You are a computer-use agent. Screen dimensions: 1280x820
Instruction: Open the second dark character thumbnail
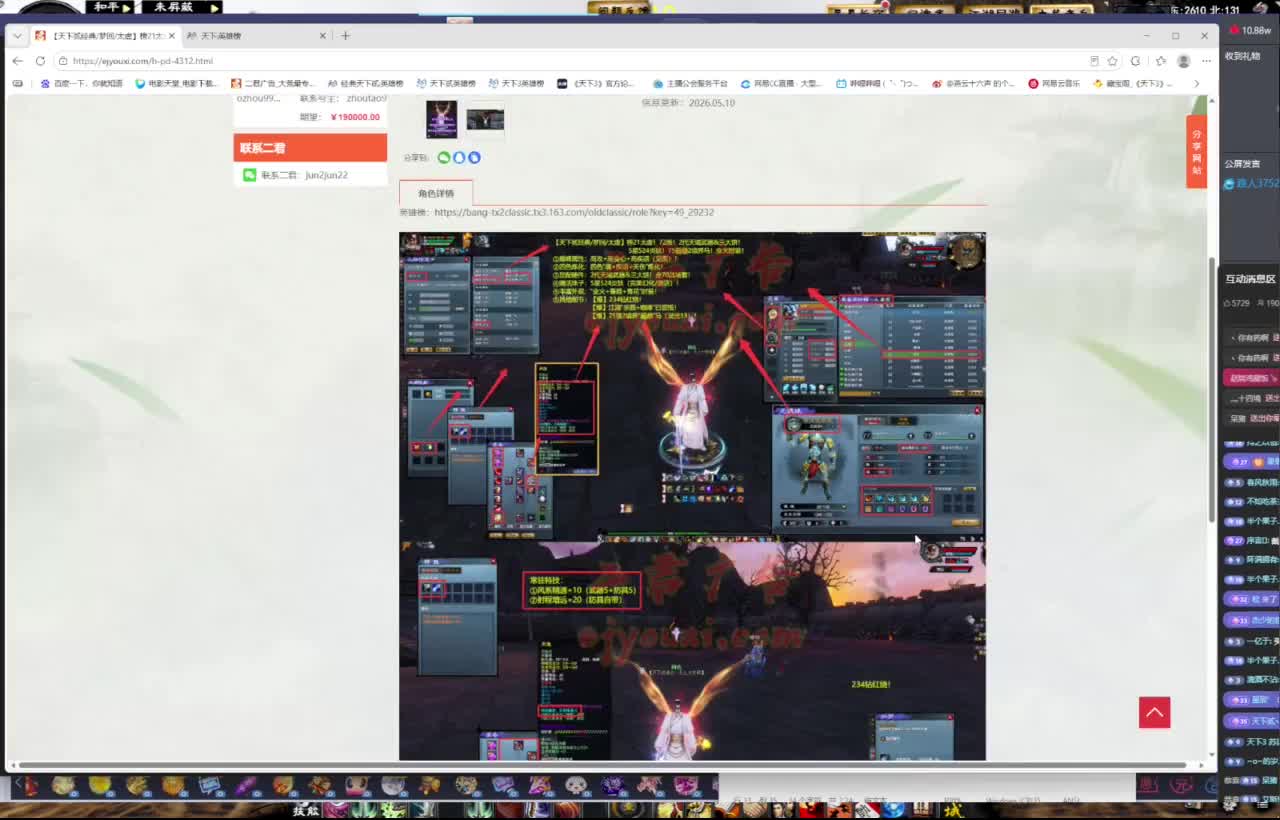(485, 119)
